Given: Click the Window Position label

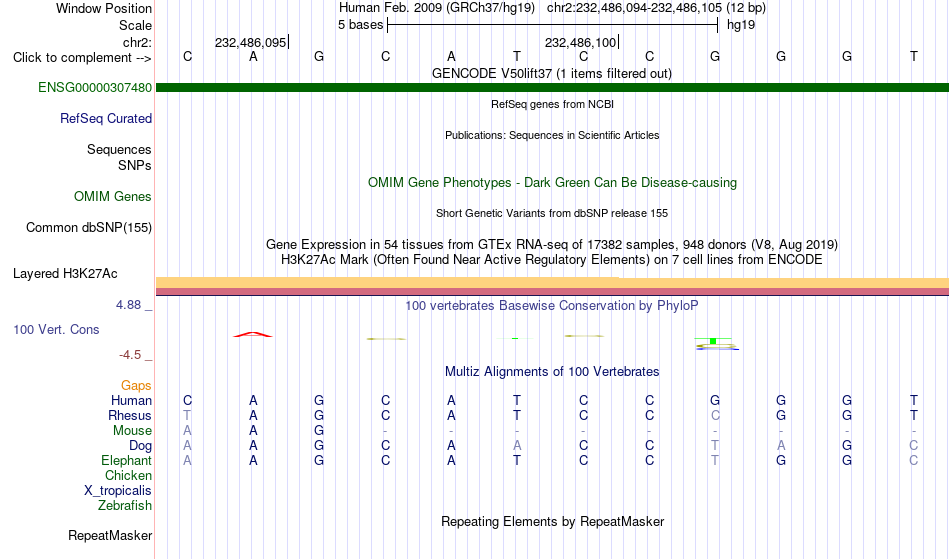Looking at the screenshot, I should (104, 8).
